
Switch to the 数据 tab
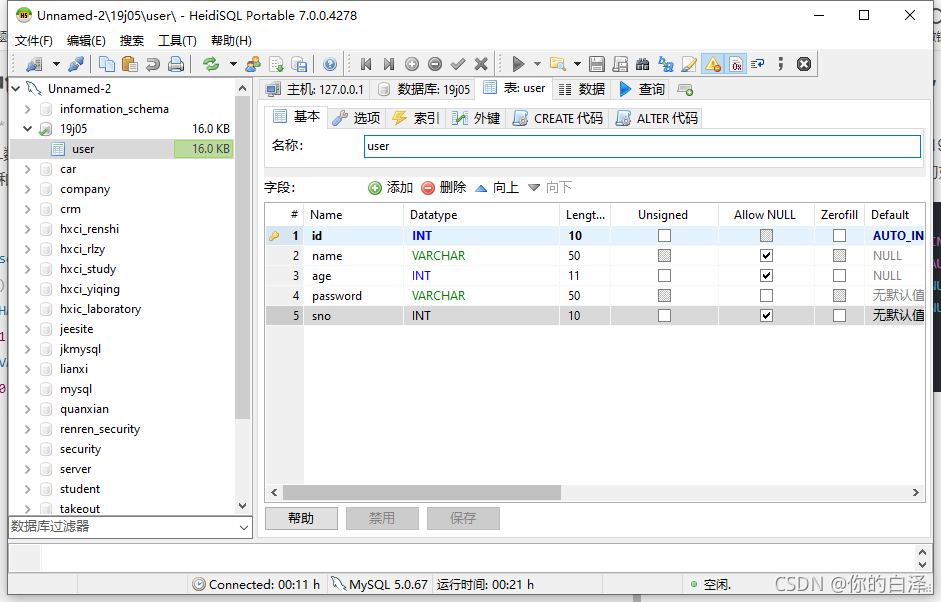(x=581, y=89)
